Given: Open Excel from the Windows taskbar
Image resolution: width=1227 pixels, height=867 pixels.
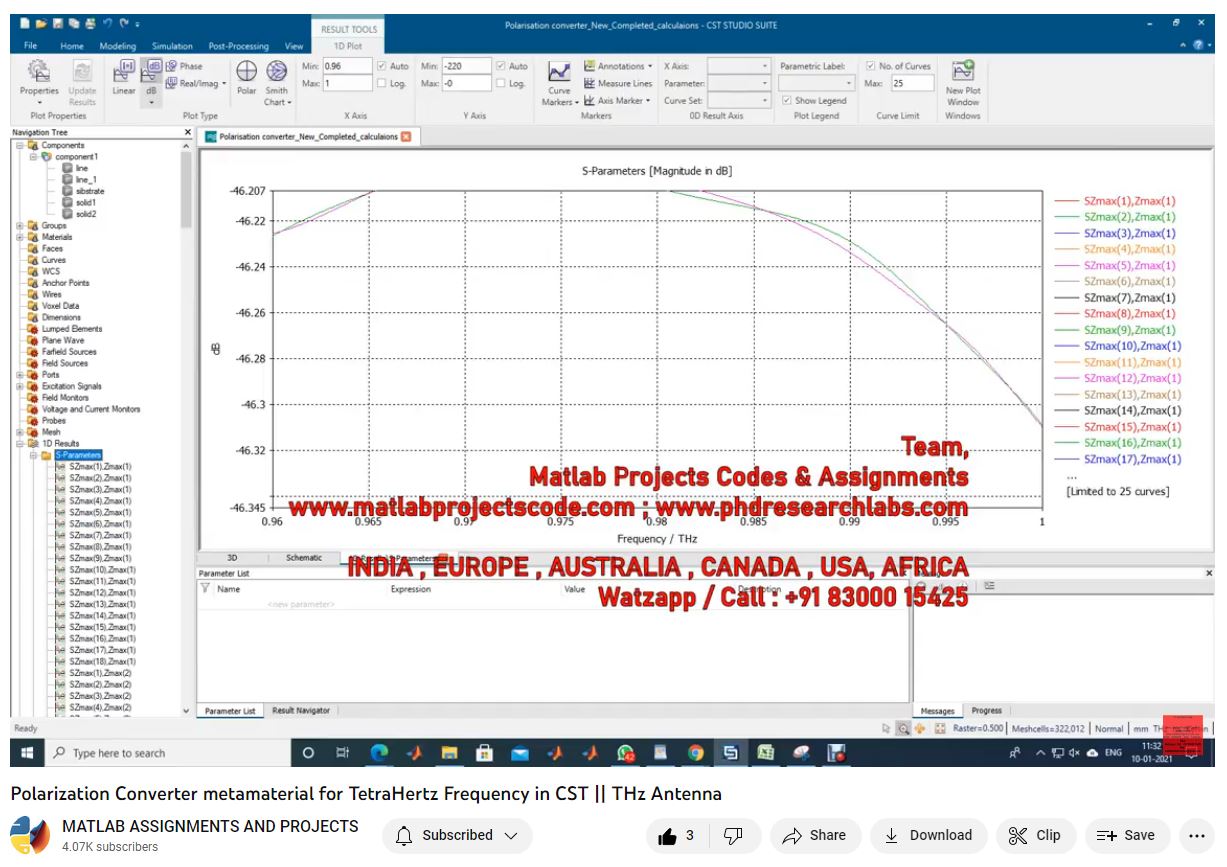Looking at the screenshot, I should coord(765,753).
